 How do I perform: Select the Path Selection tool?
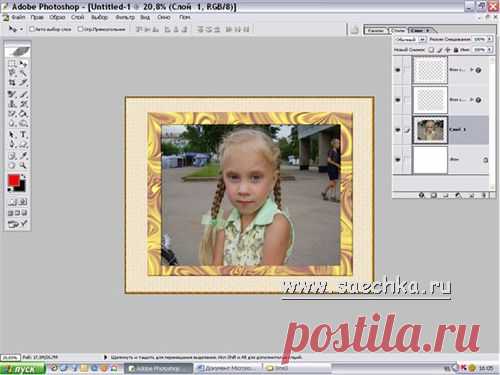point(12,135)
